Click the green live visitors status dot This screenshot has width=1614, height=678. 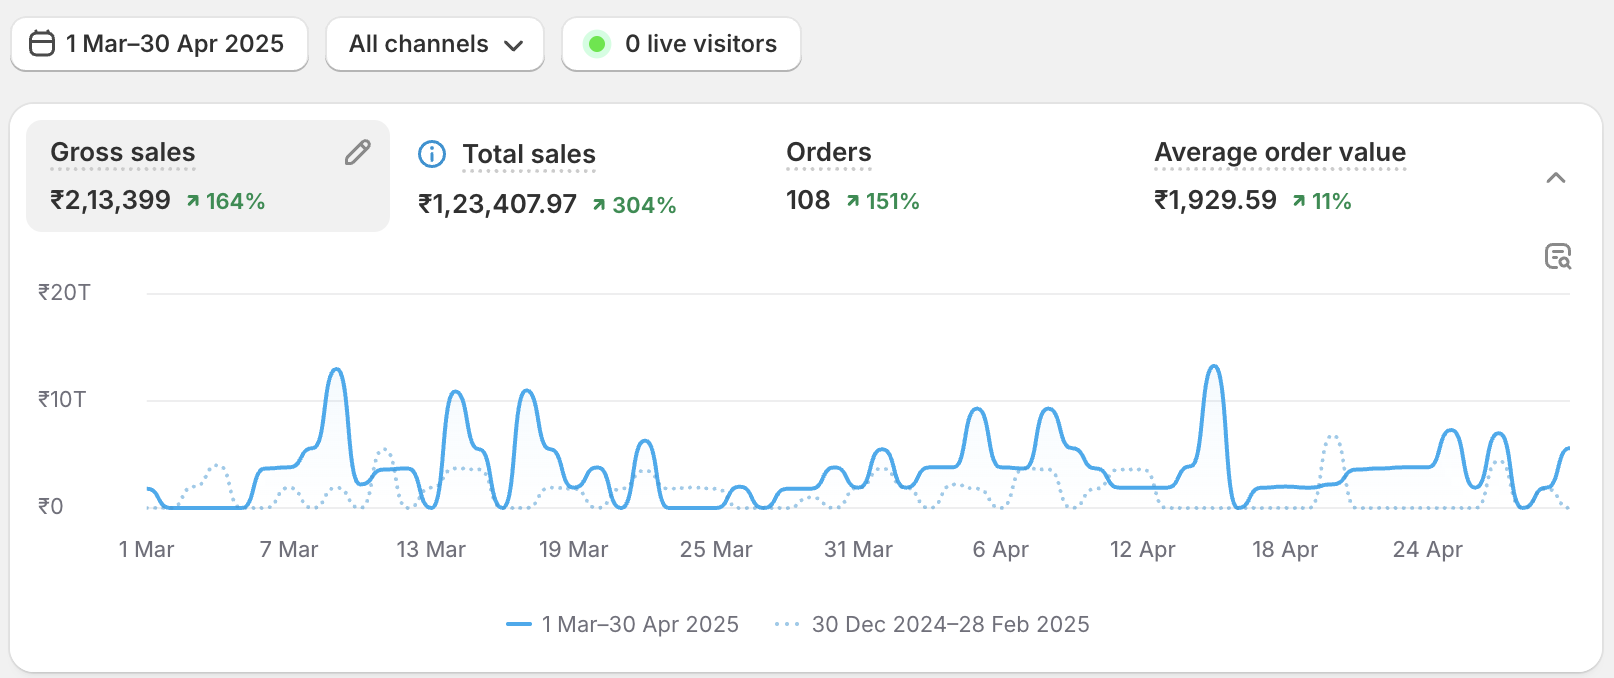click(x=597, y=44)
